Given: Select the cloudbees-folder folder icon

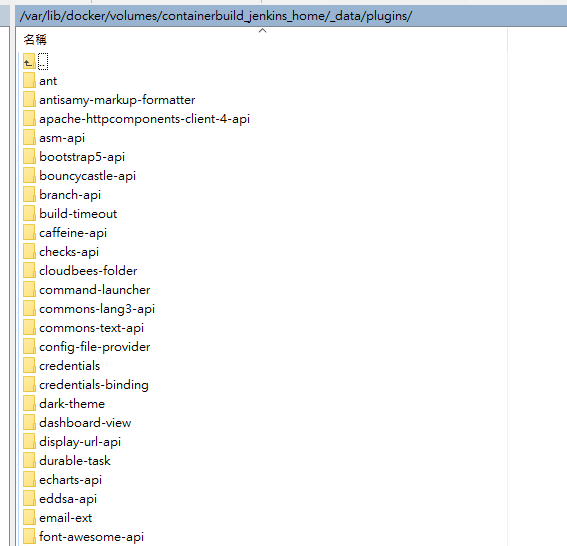Looking at the screenshot, I should coord(29,270).
